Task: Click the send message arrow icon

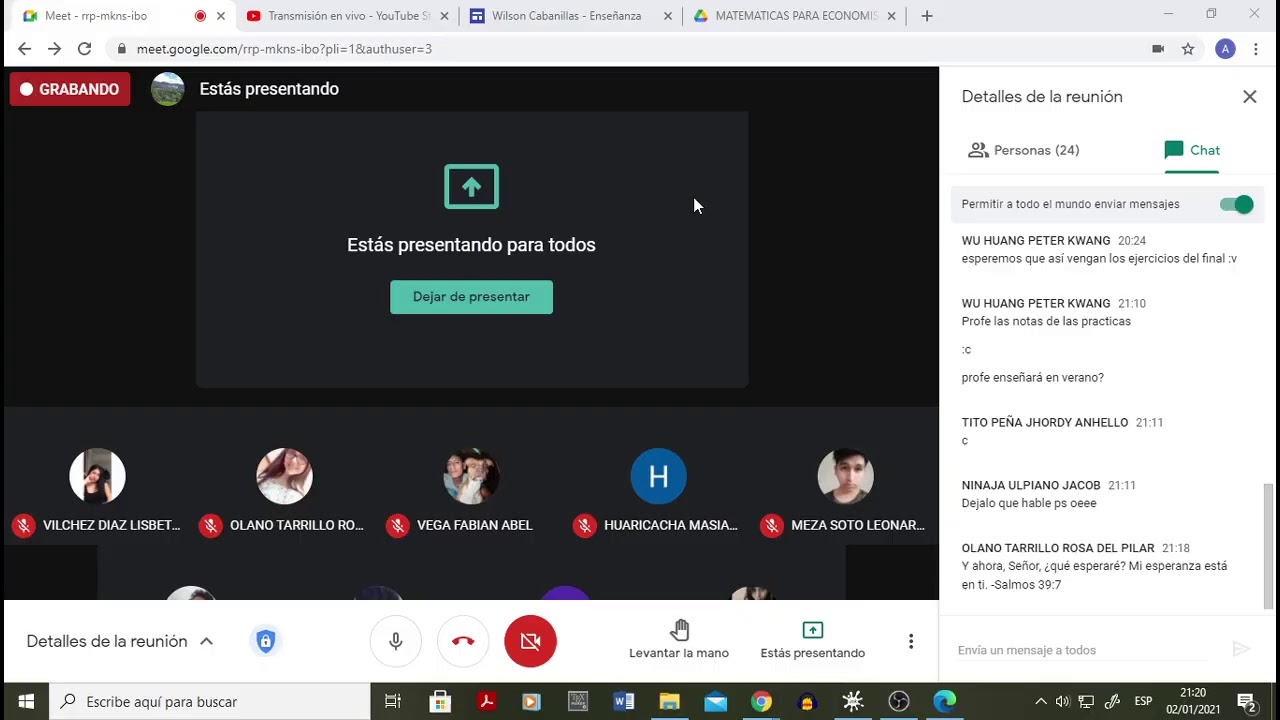Action: 1241,650
